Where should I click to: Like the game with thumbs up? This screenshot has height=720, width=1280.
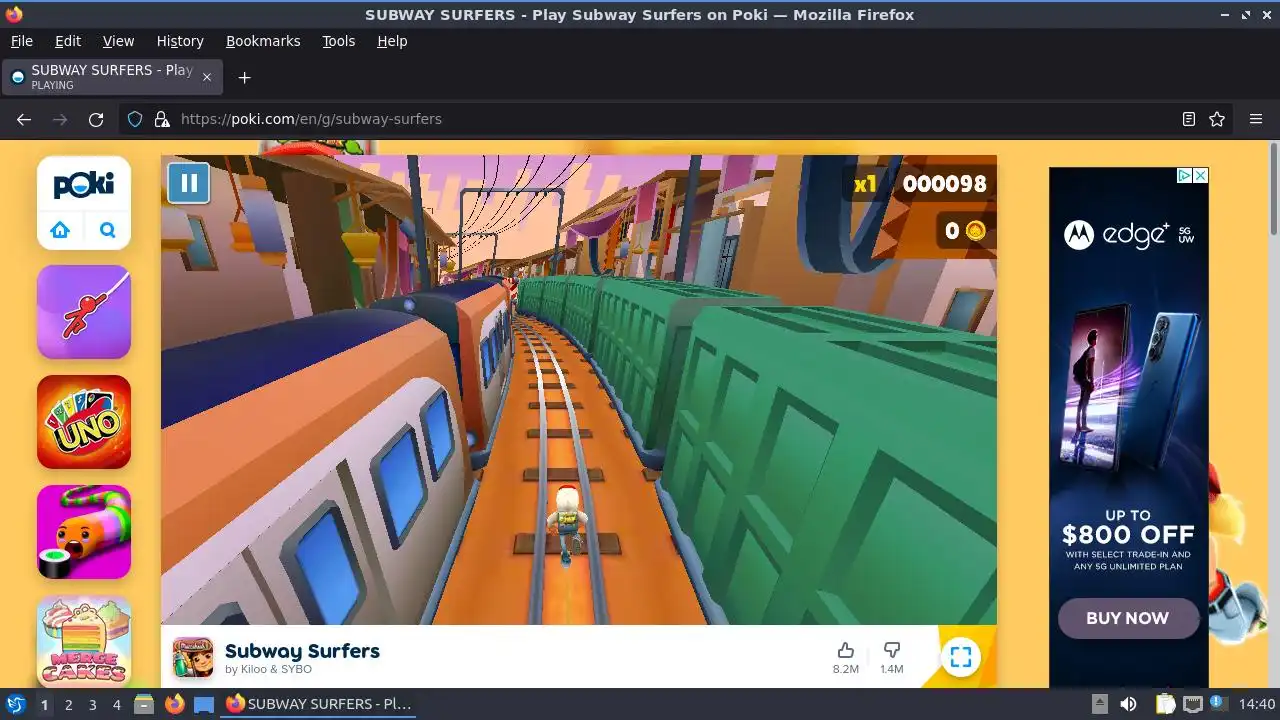pos(846,657)
